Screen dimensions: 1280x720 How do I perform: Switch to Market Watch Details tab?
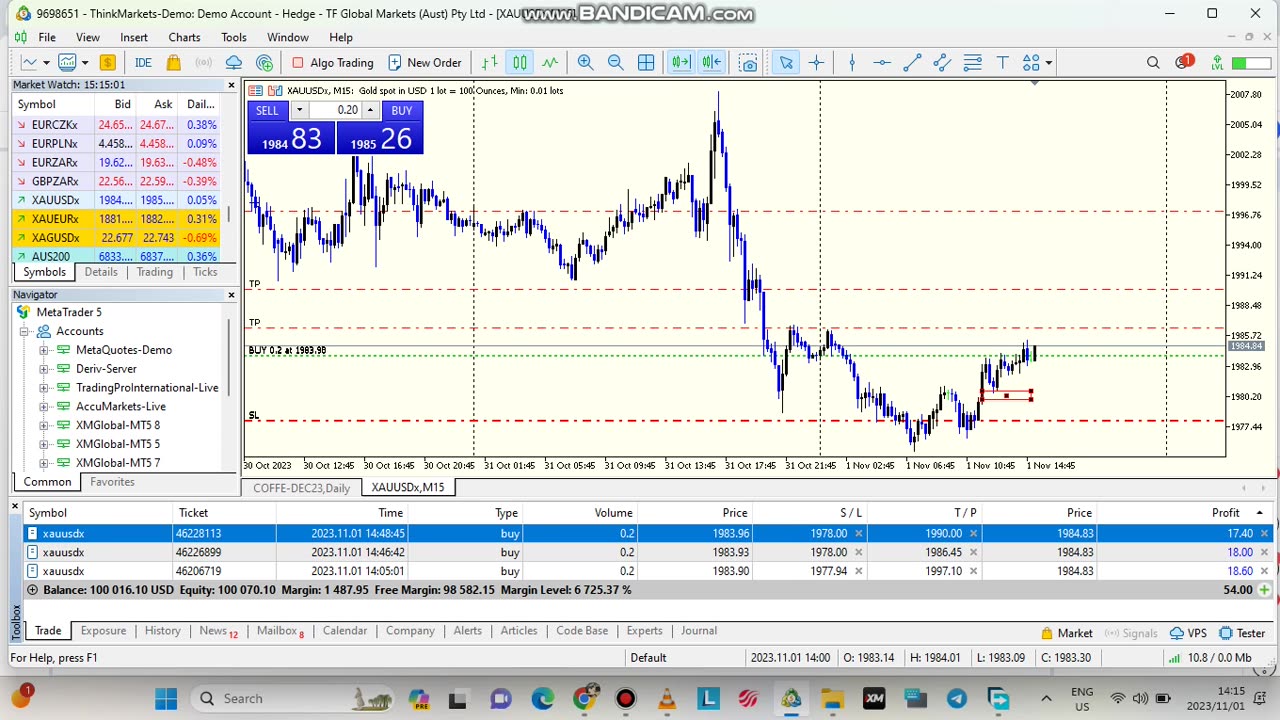101,272
